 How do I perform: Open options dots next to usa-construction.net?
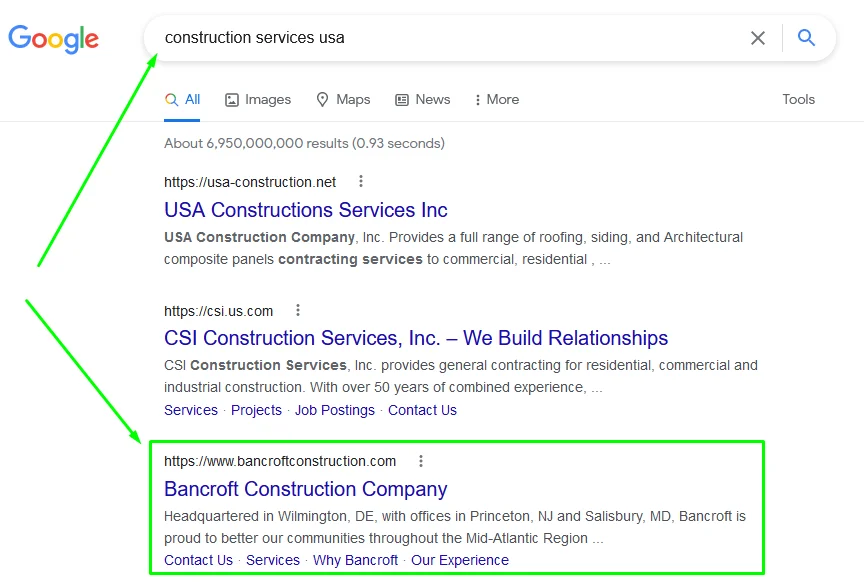point(361,181)
